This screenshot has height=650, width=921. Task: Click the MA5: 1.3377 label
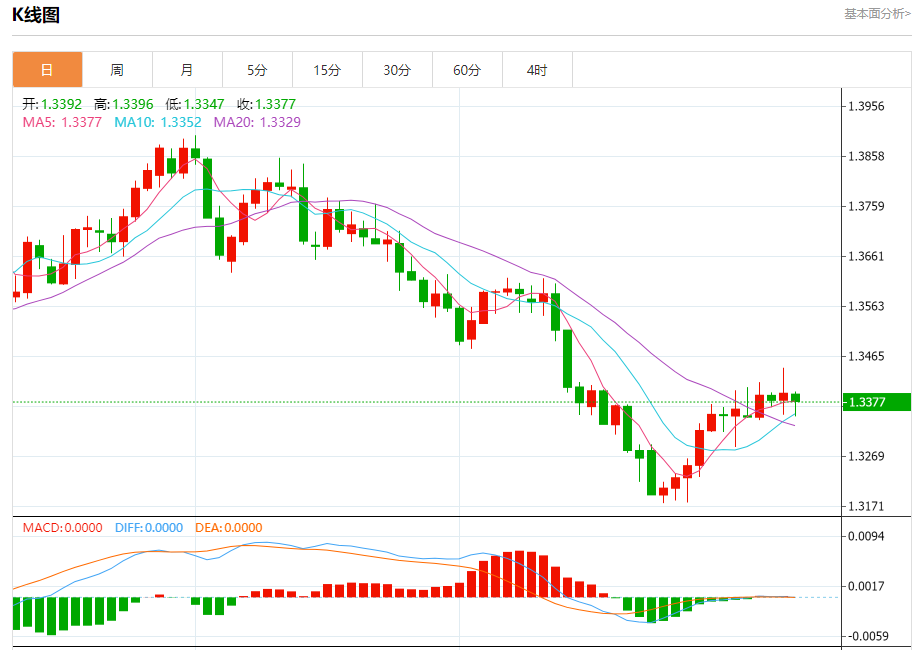tap(62, 122)
